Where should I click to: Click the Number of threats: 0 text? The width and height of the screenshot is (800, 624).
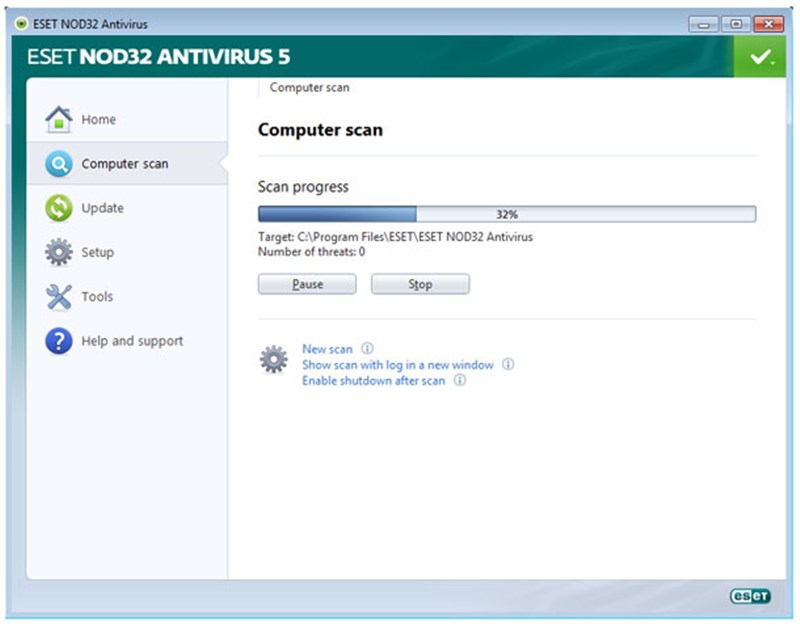point(311,252)
